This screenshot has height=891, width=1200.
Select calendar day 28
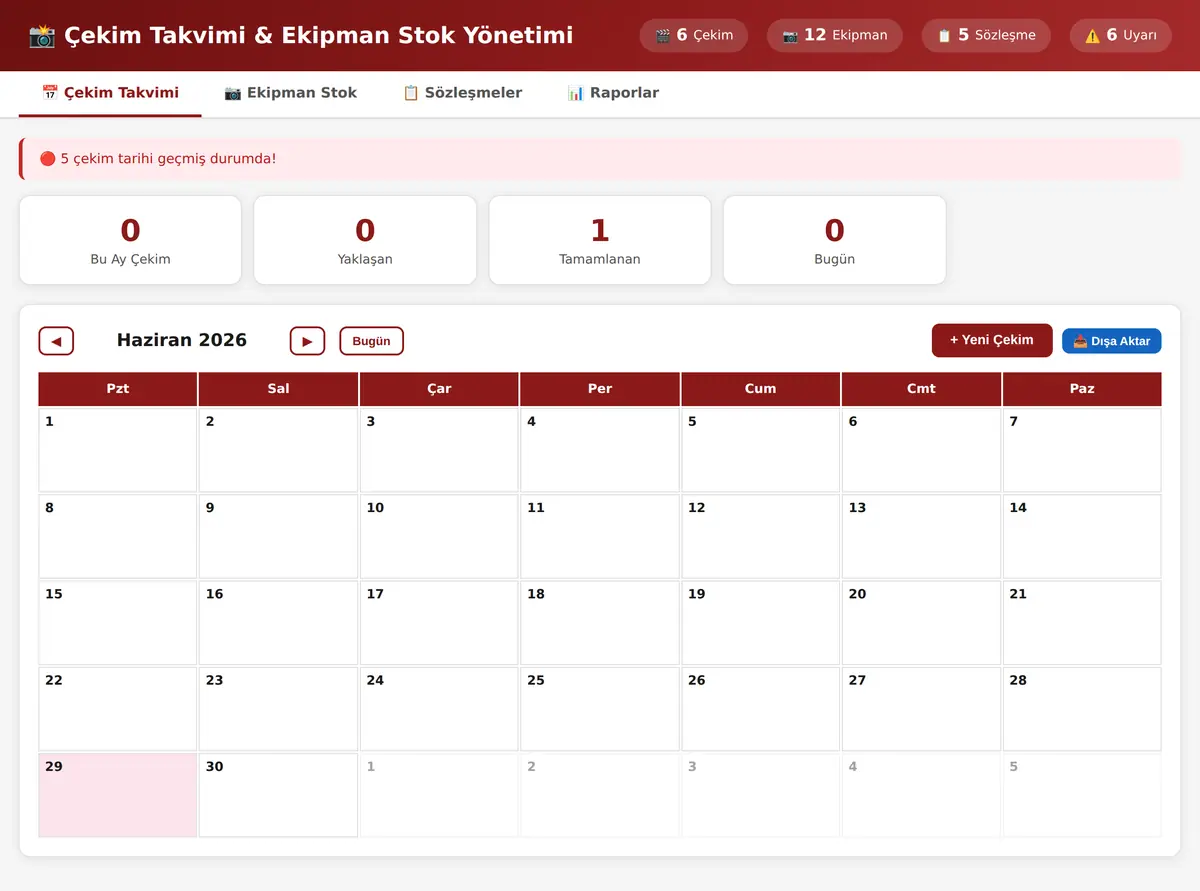[x=1082, y=709]
